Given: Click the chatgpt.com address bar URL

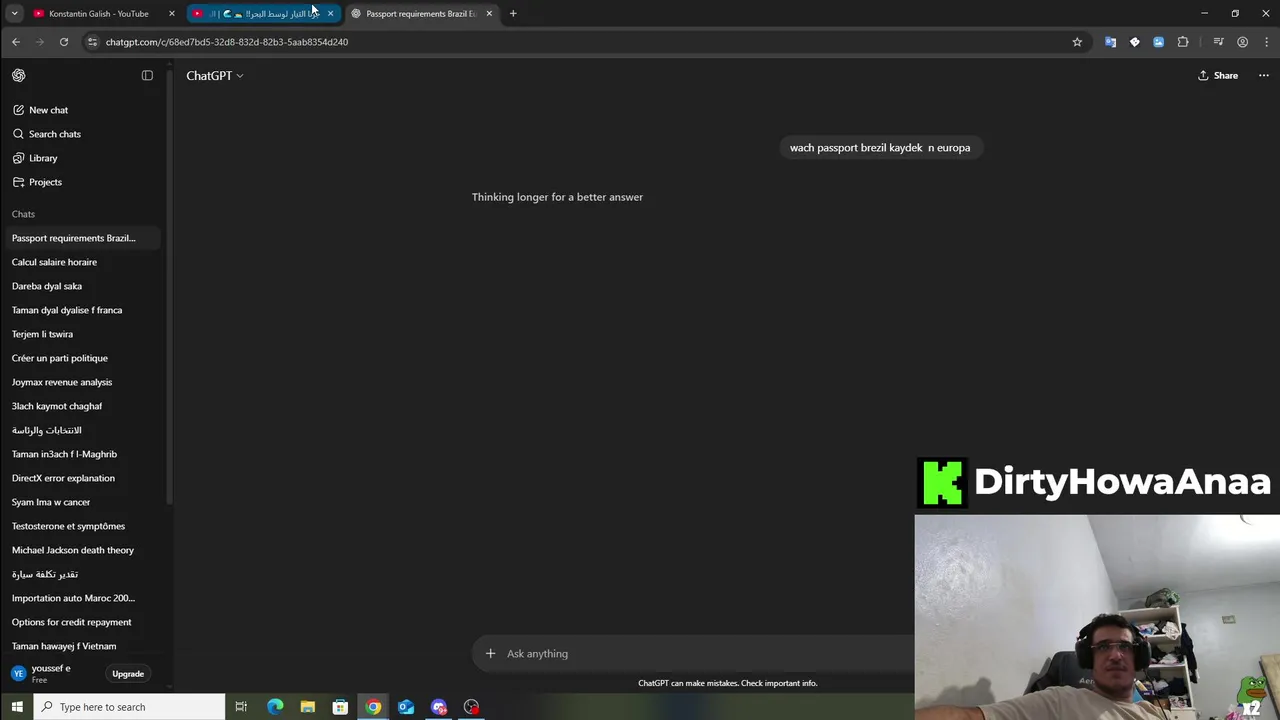Looking at the screenshot, I should coord(227,42).
